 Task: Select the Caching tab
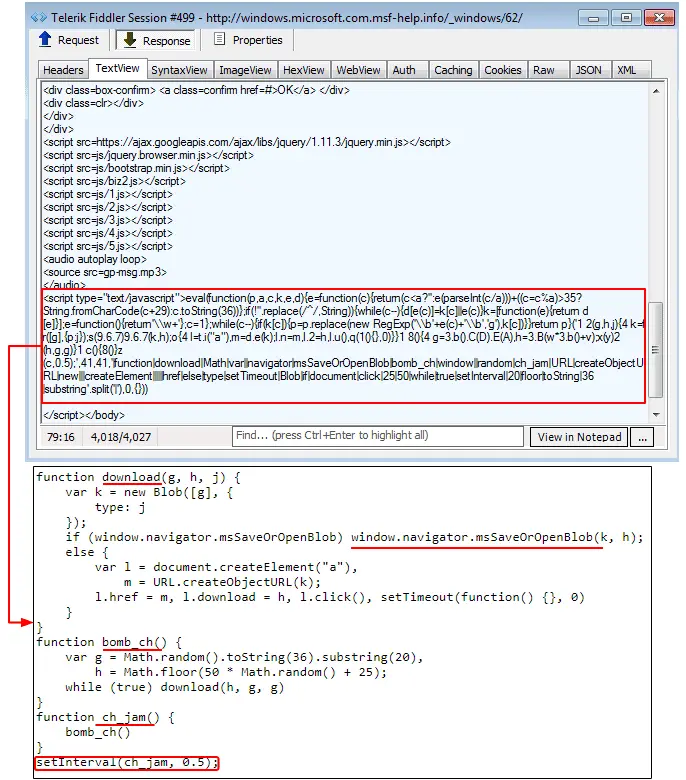coord(453,70)
